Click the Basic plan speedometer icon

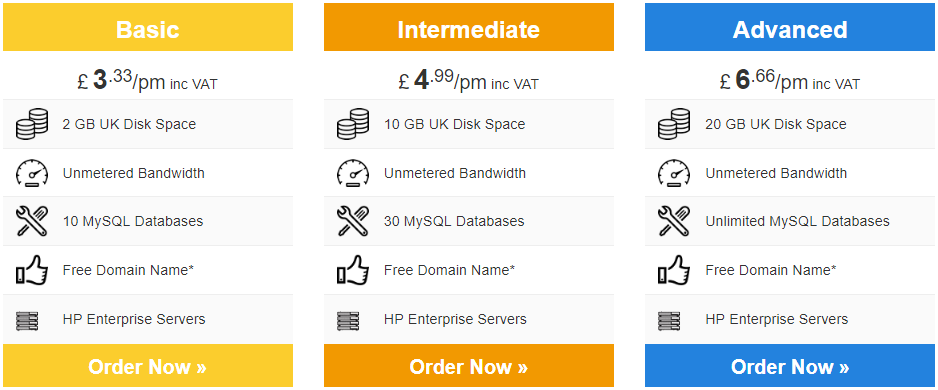[32, 173]
